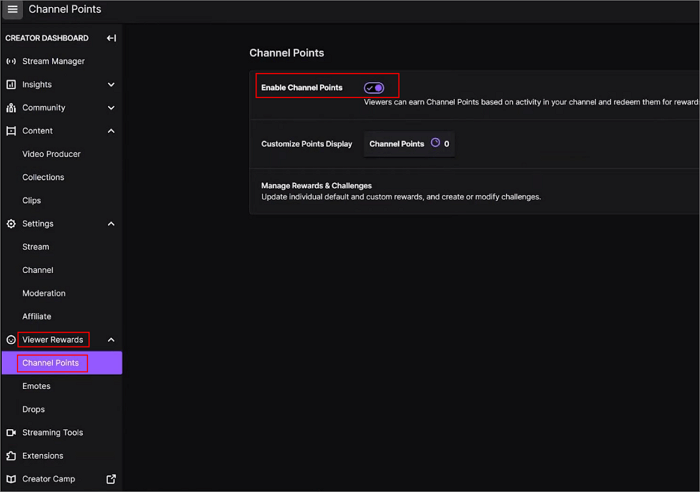Click the Settings label
This screenshot has height=492, width=700.
pyautogui.click(x=38, y=224)
